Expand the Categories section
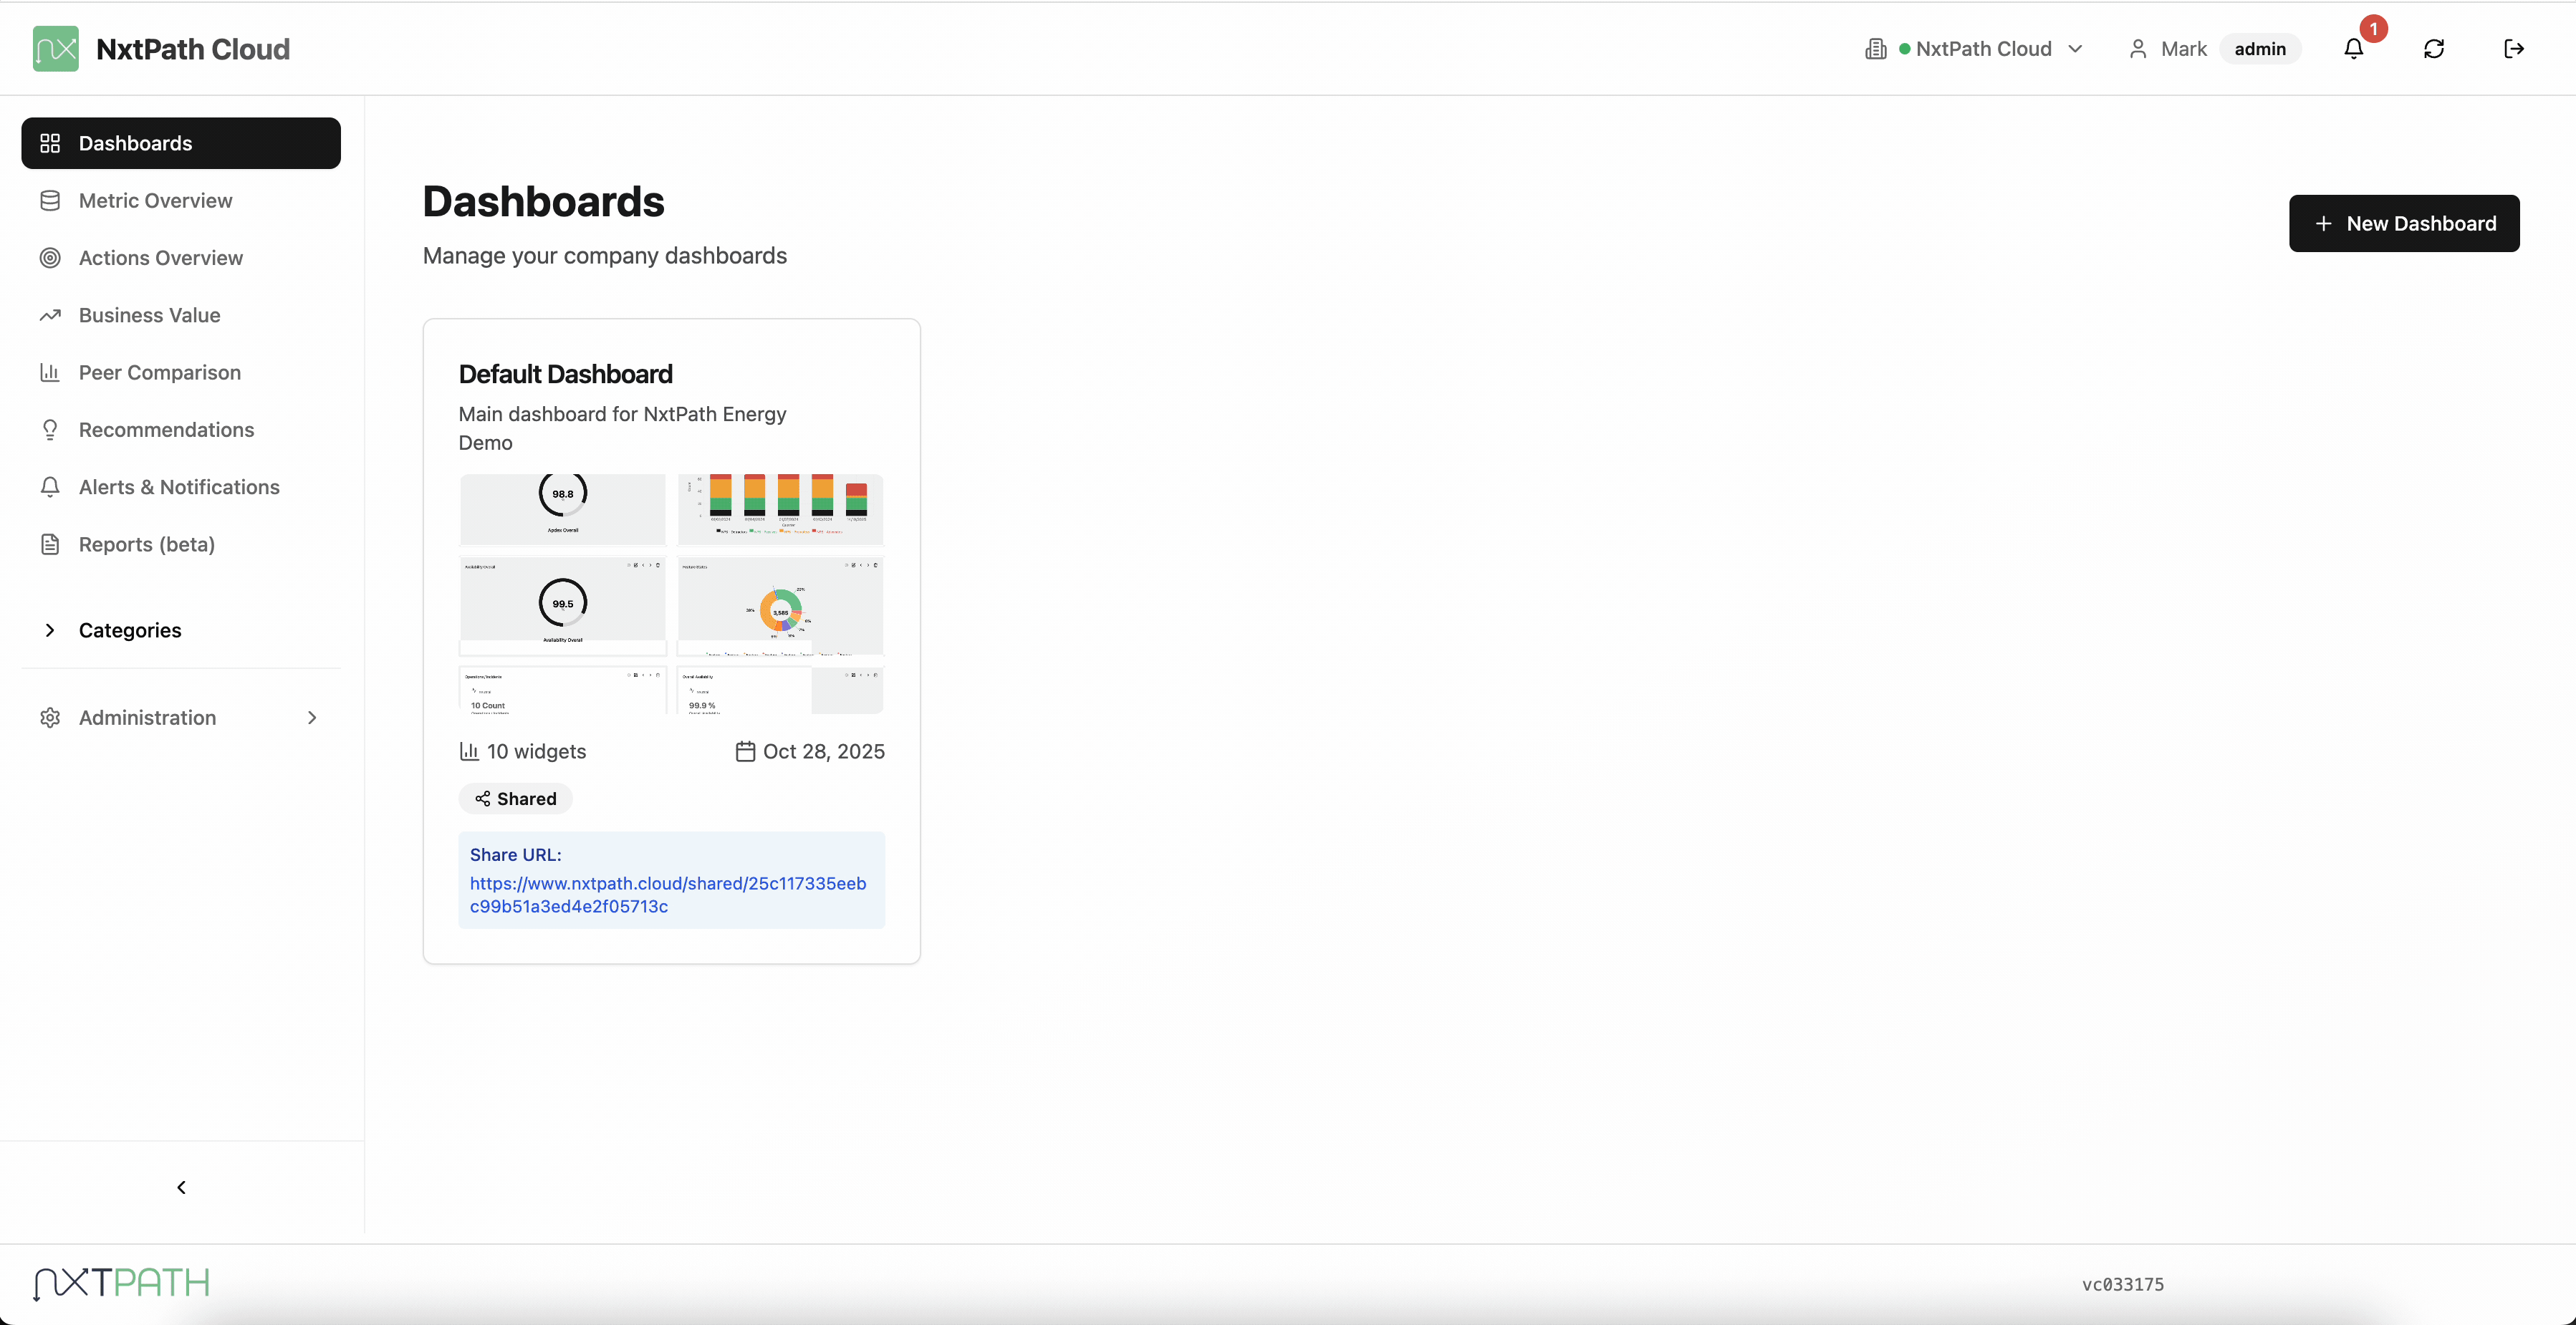Screen dimensions: 2576x1325 [129, 630]
